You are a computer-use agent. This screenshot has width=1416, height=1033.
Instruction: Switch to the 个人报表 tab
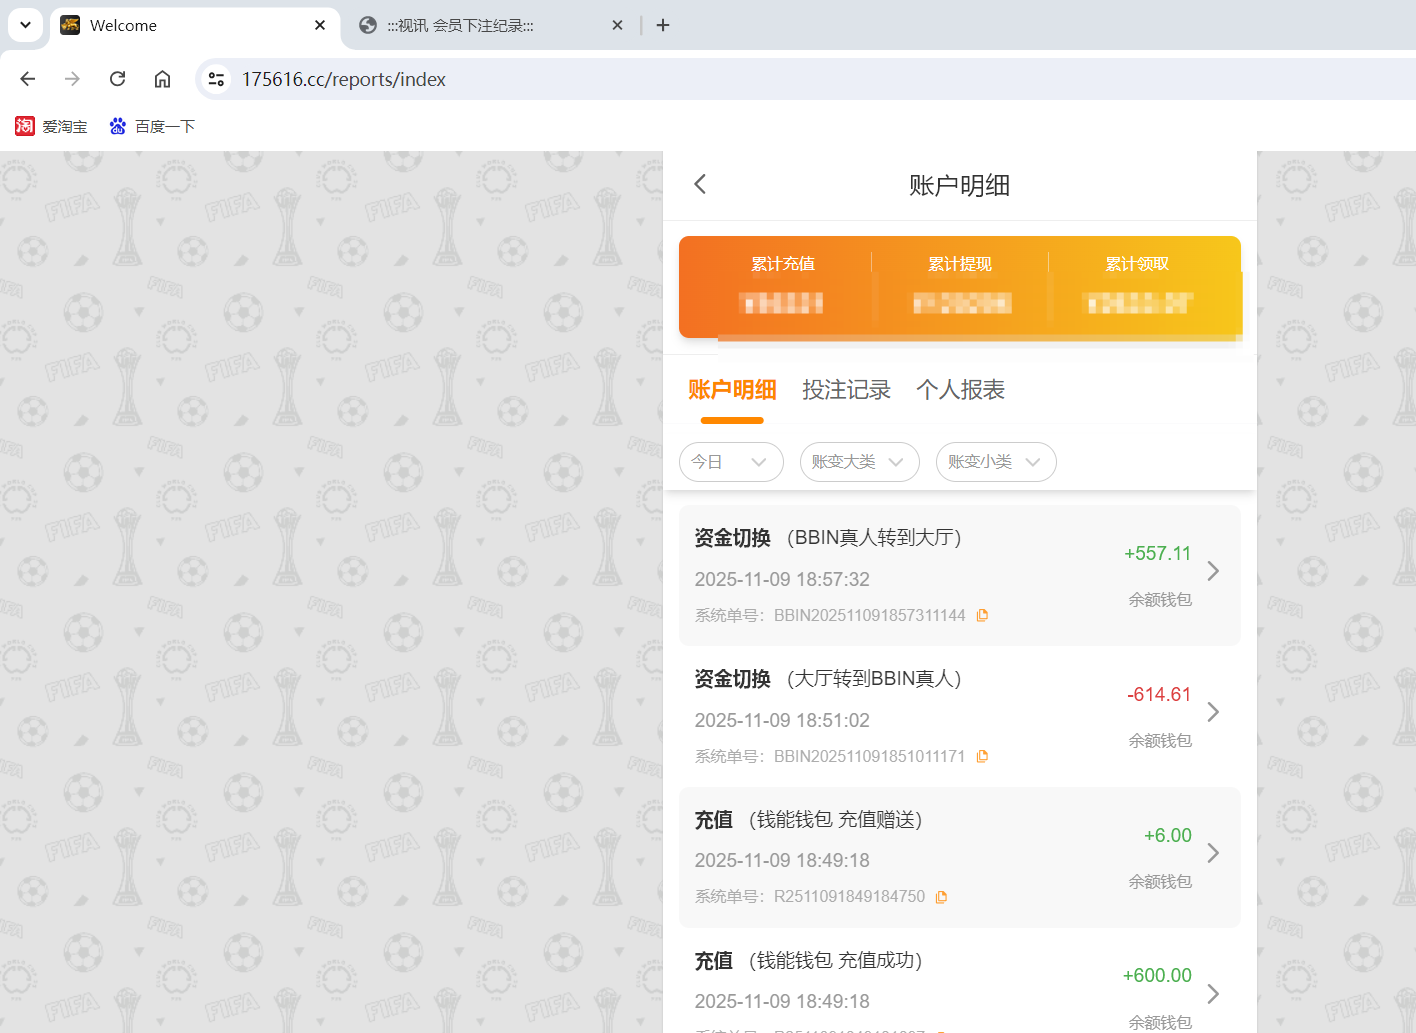959,390
